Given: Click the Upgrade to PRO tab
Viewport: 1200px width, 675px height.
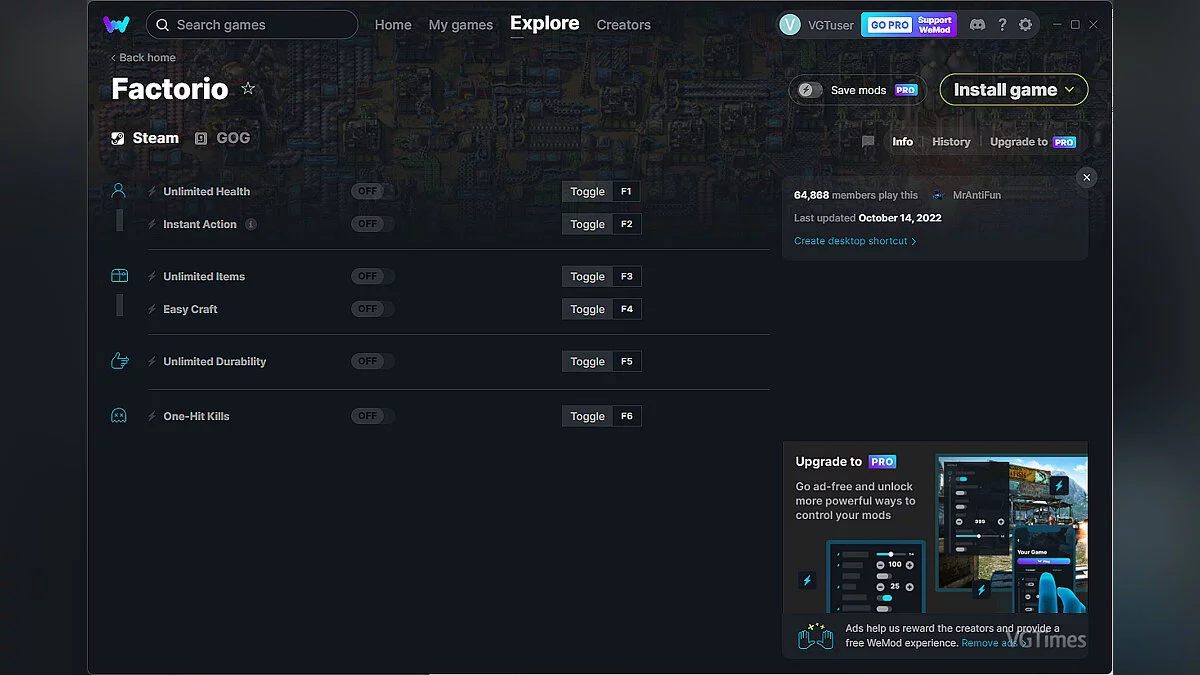Looking at the screenshot, I should [x=1032, y=142].
